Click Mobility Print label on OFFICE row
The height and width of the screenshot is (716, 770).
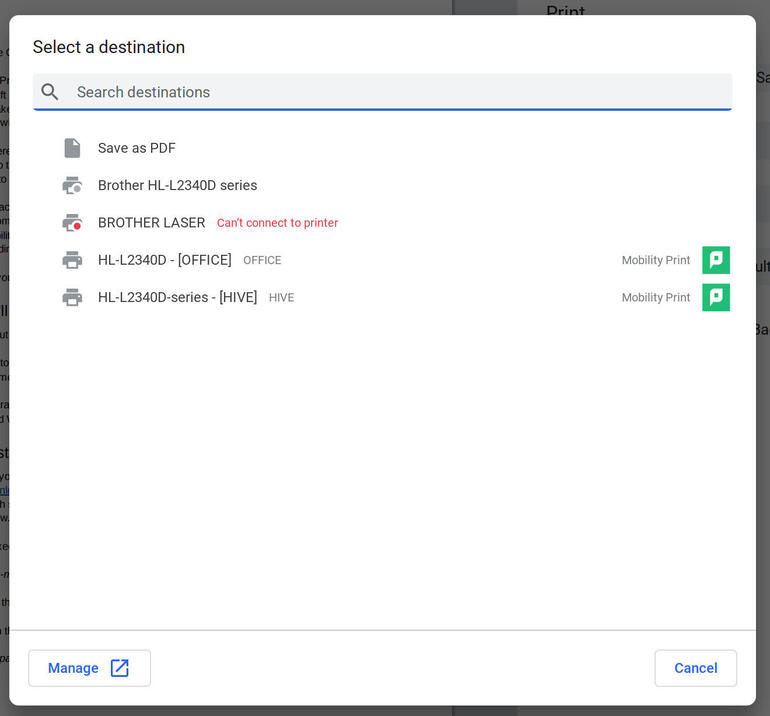[656, 260]
